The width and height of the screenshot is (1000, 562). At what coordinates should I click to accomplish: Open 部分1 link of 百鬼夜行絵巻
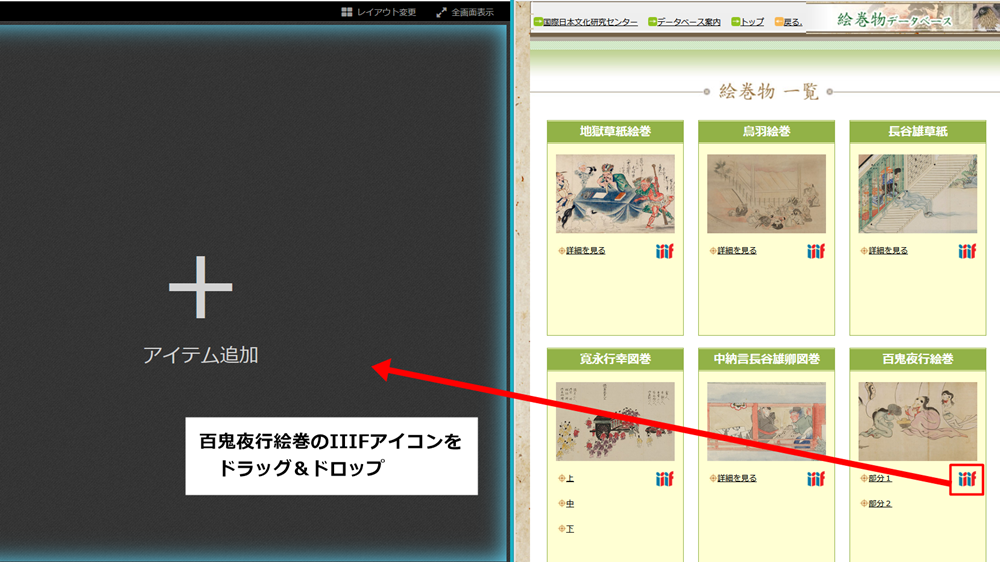pyautogui.click(x=879, y=478)
